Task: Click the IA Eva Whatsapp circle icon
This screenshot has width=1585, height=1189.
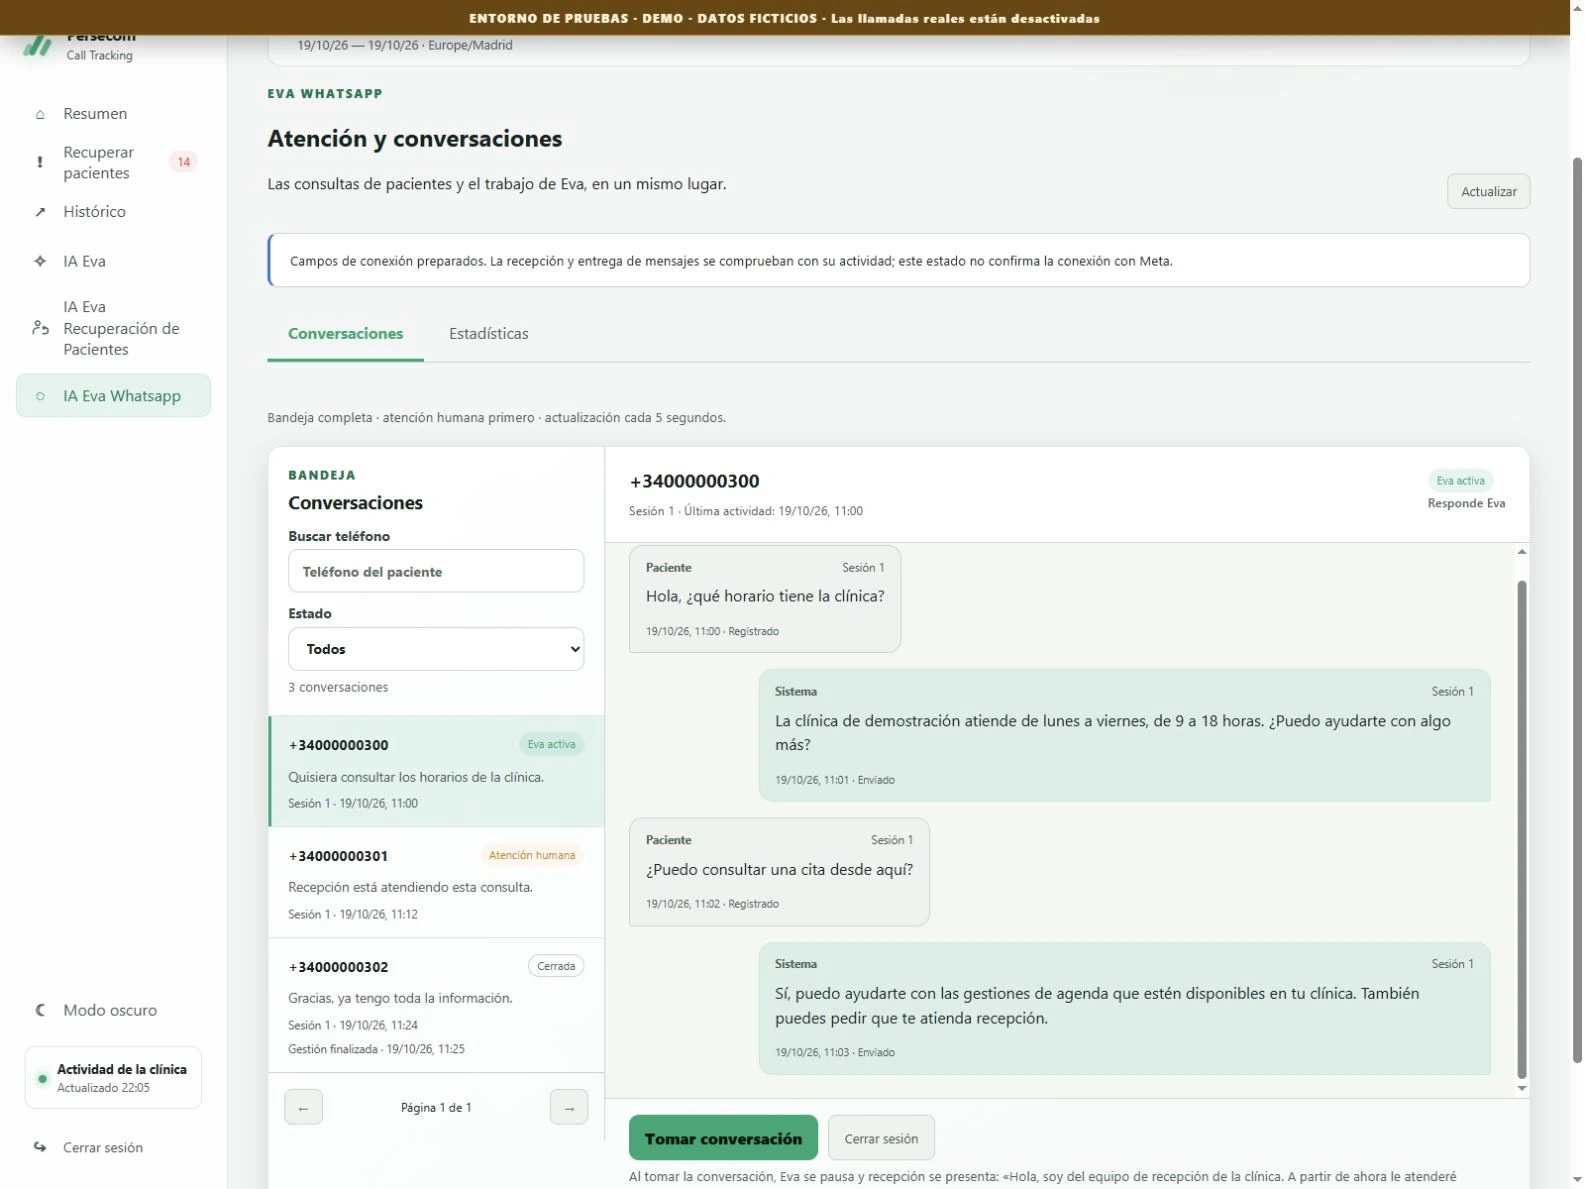Action: 40,396
